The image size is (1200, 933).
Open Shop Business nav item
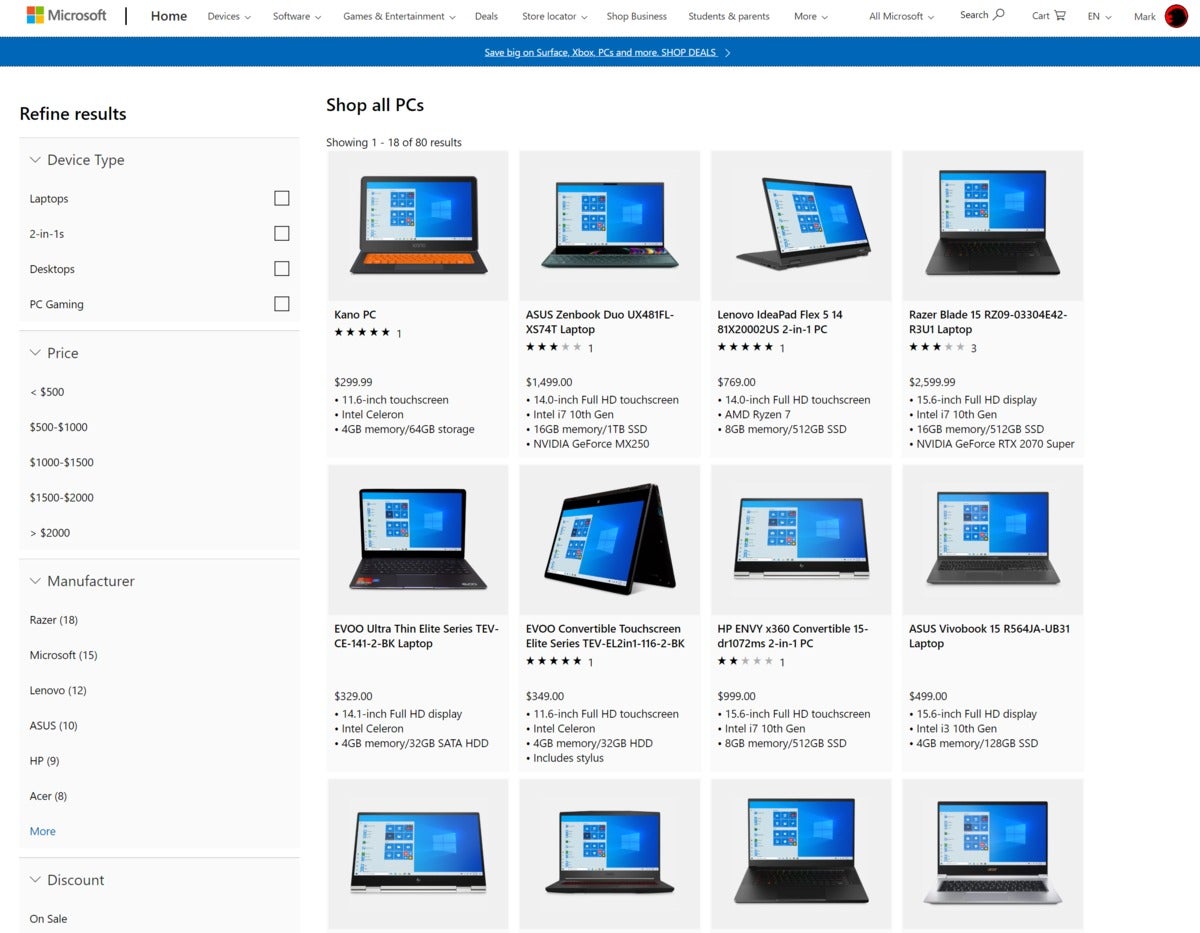point(636,16)
